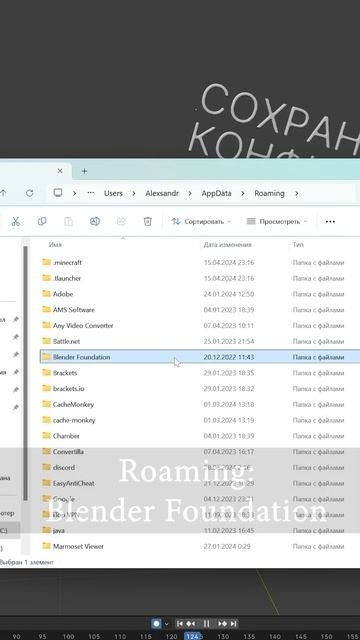The image size is (360, 640).
Task: Expand the chevron after Roaming in breadcrumb
Action: point(296,193)
